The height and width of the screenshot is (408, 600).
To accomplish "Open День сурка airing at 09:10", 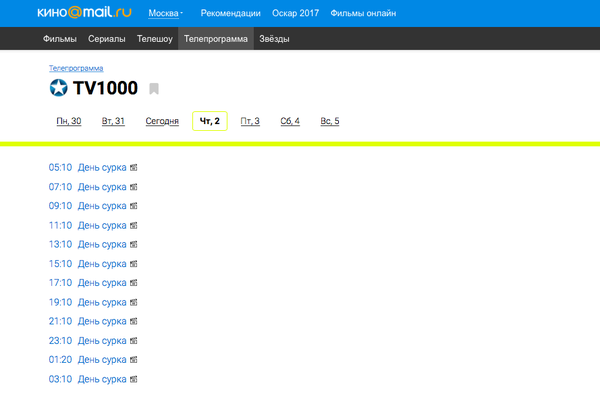I will pos(102,206).
